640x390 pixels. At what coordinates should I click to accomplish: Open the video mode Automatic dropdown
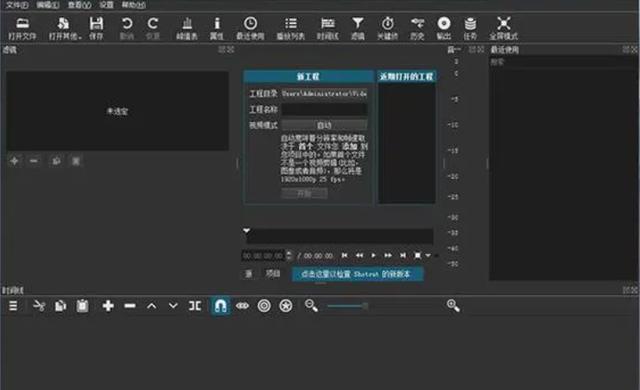(324, 125)
